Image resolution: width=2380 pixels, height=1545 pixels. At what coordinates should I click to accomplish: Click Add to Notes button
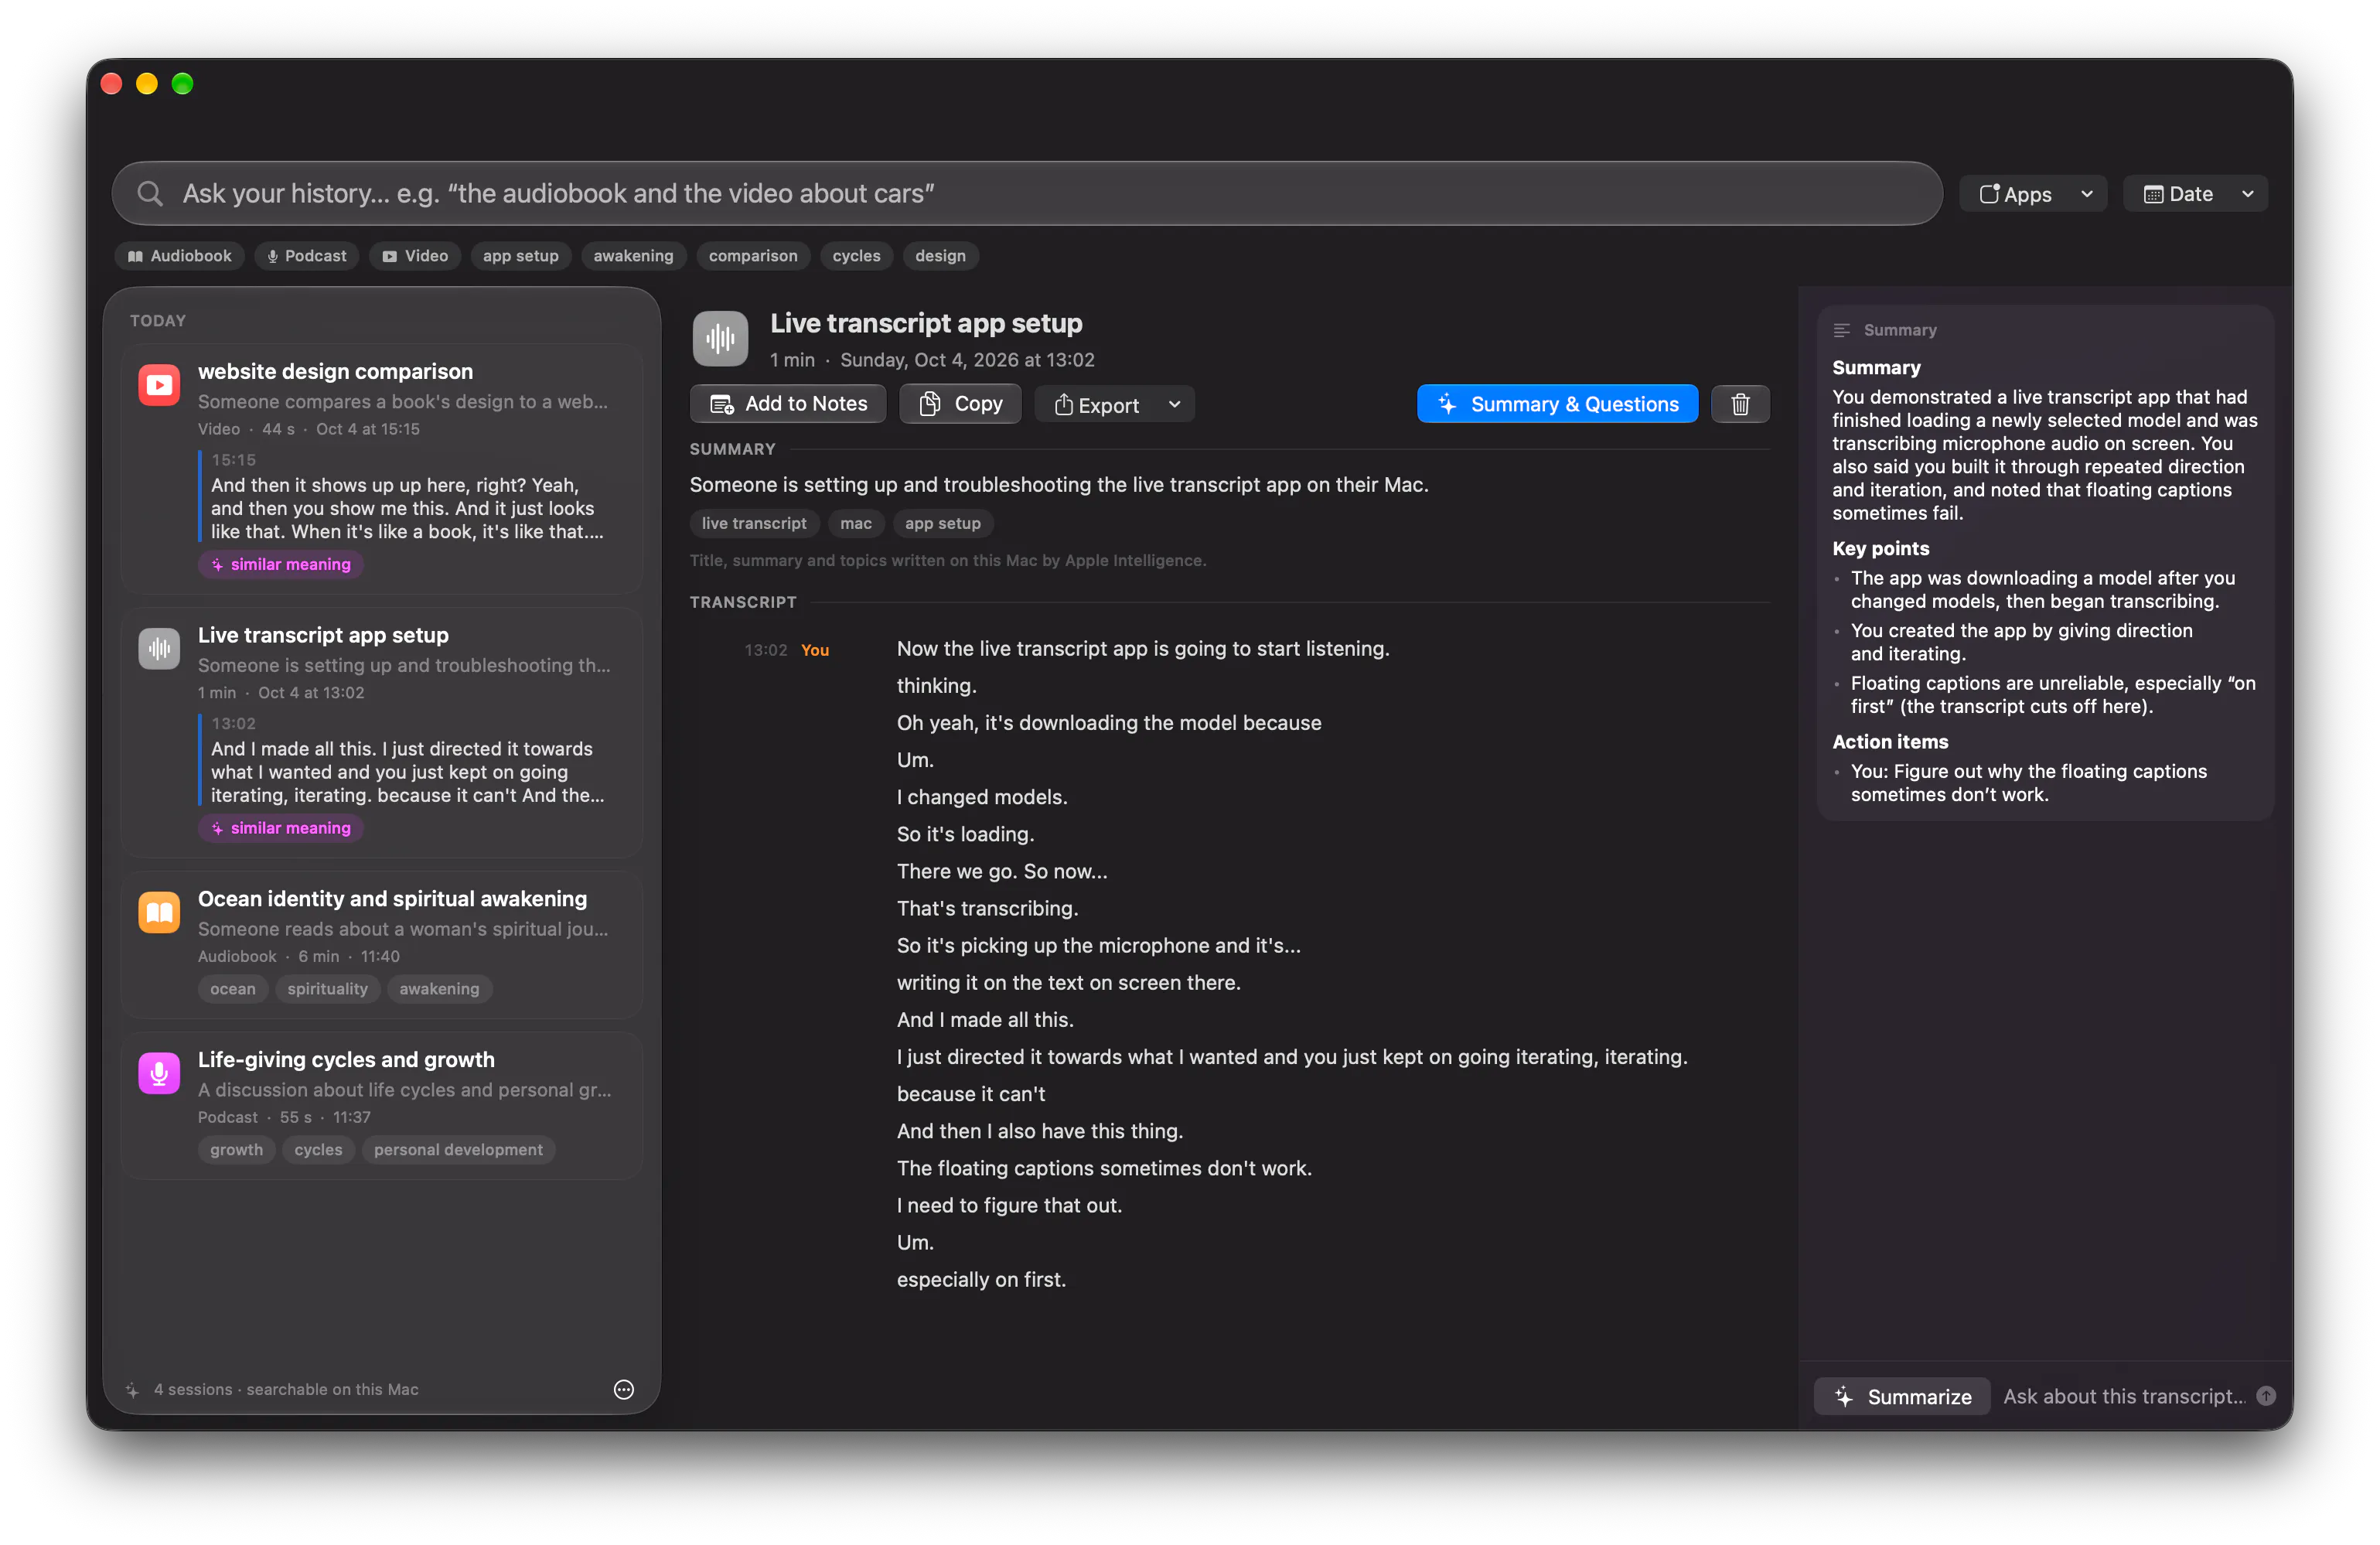(788, 404)
